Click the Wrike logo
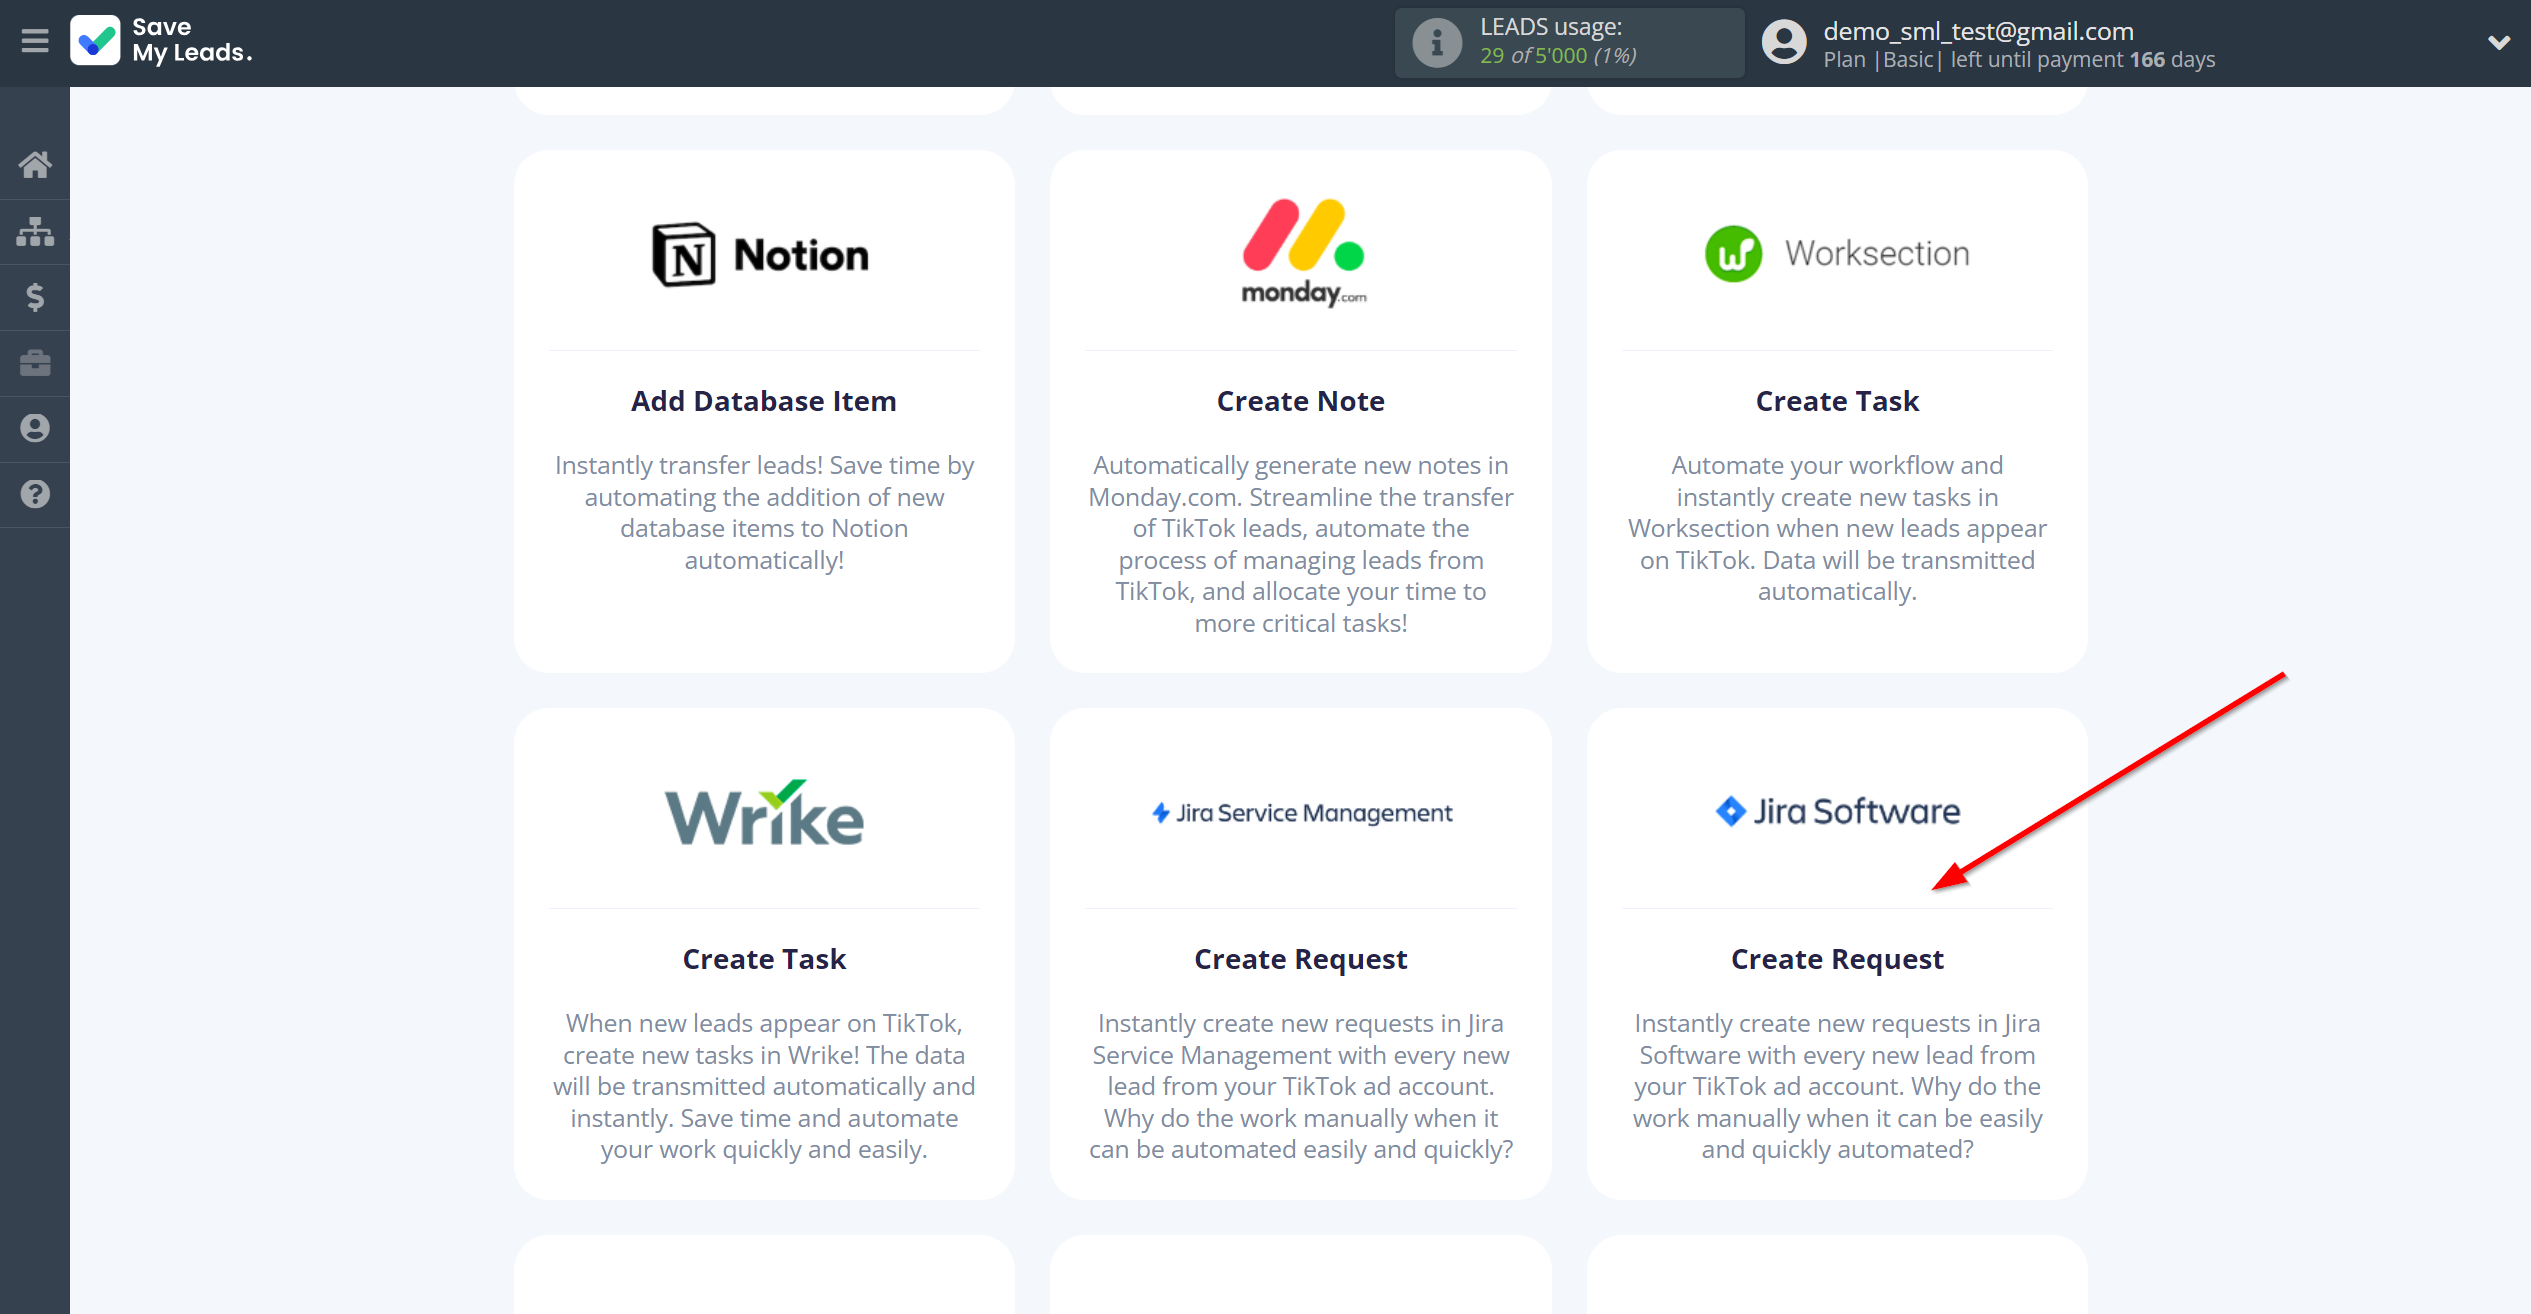Screen dimensions: 2531x1314 coord(764,812)
